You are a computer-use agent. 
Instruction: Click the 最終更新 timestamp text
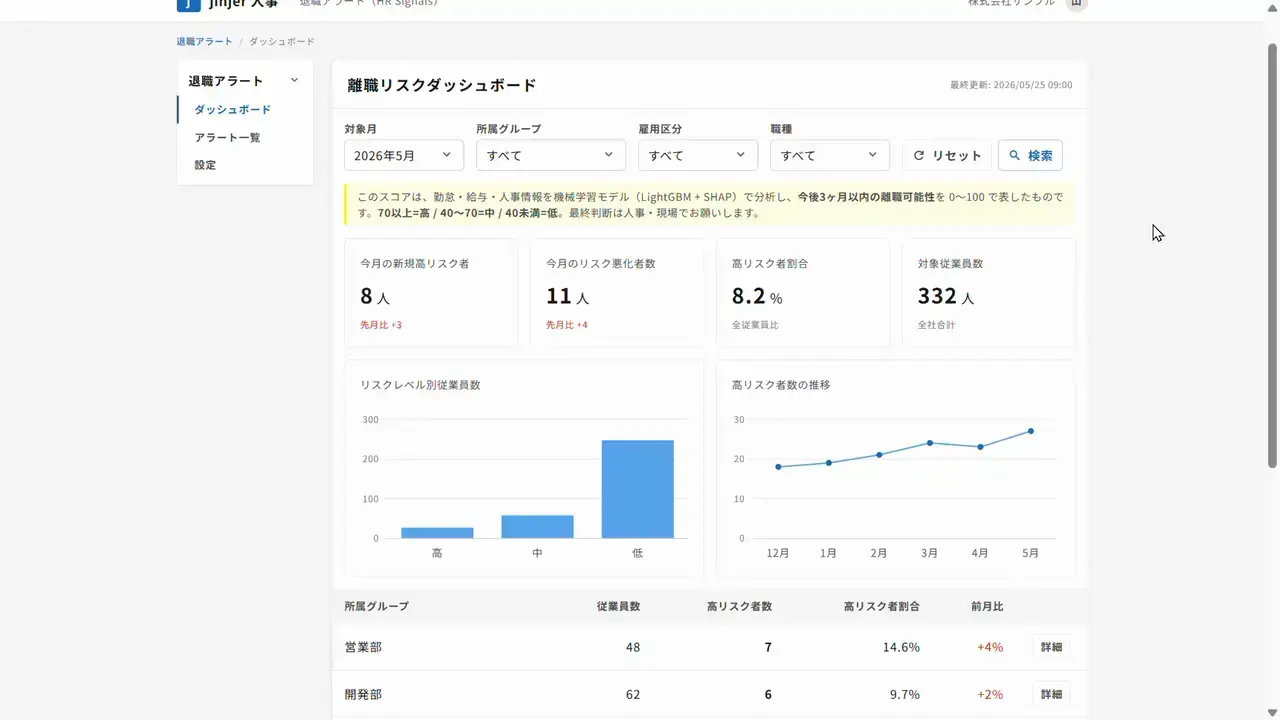pos(1011,85)
